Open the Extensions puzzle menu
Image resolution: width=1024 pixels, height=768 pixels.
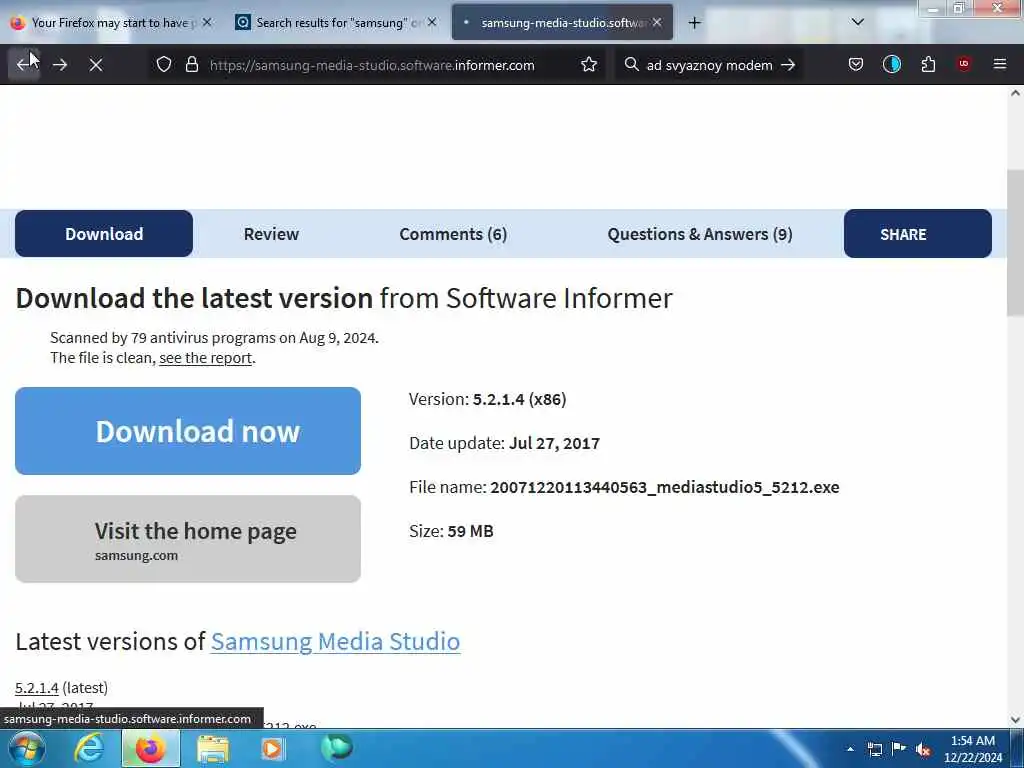(928, 65)
